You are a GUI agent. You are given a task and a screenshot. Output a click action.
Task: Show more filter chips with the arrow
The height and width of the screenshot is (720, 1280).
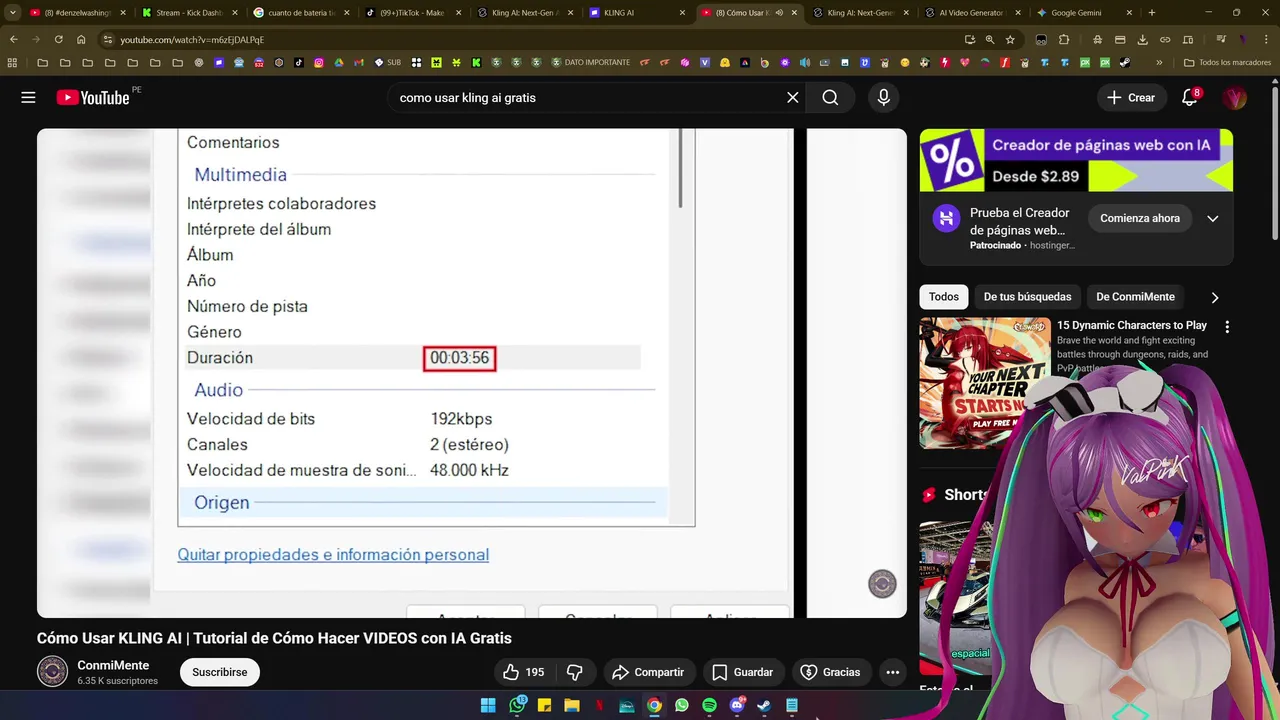point(1215,297)
